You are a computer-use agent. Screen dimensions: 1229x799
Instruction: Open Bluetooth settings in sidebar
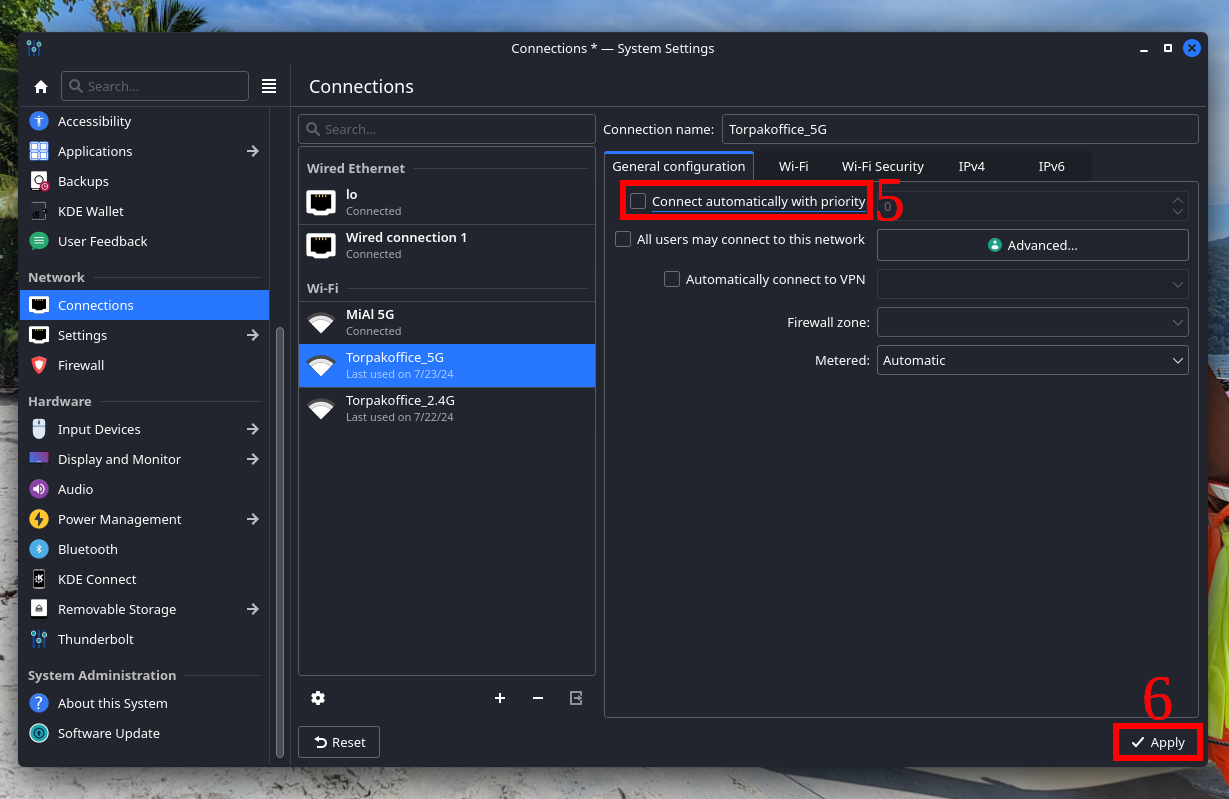(x=88, y=549)
